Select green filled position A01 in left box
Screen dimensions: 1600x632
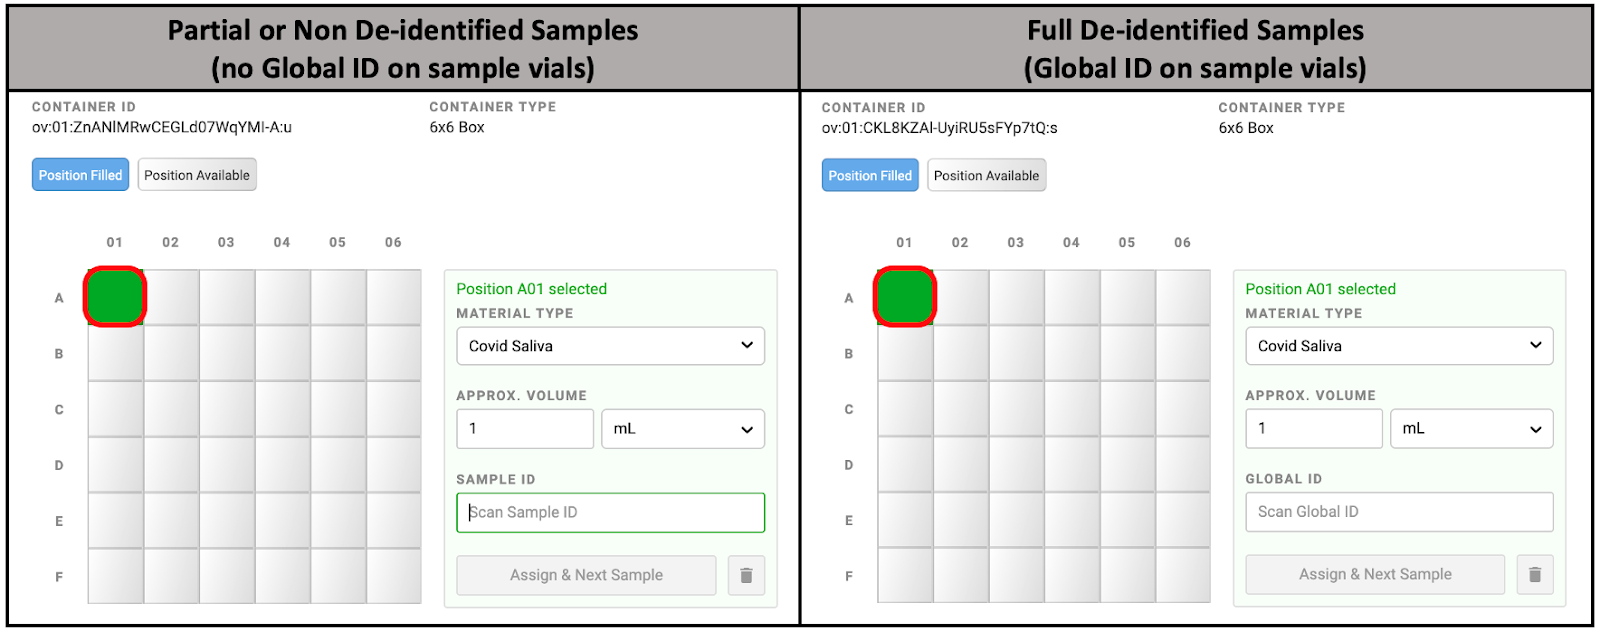(x=115, y=297)
